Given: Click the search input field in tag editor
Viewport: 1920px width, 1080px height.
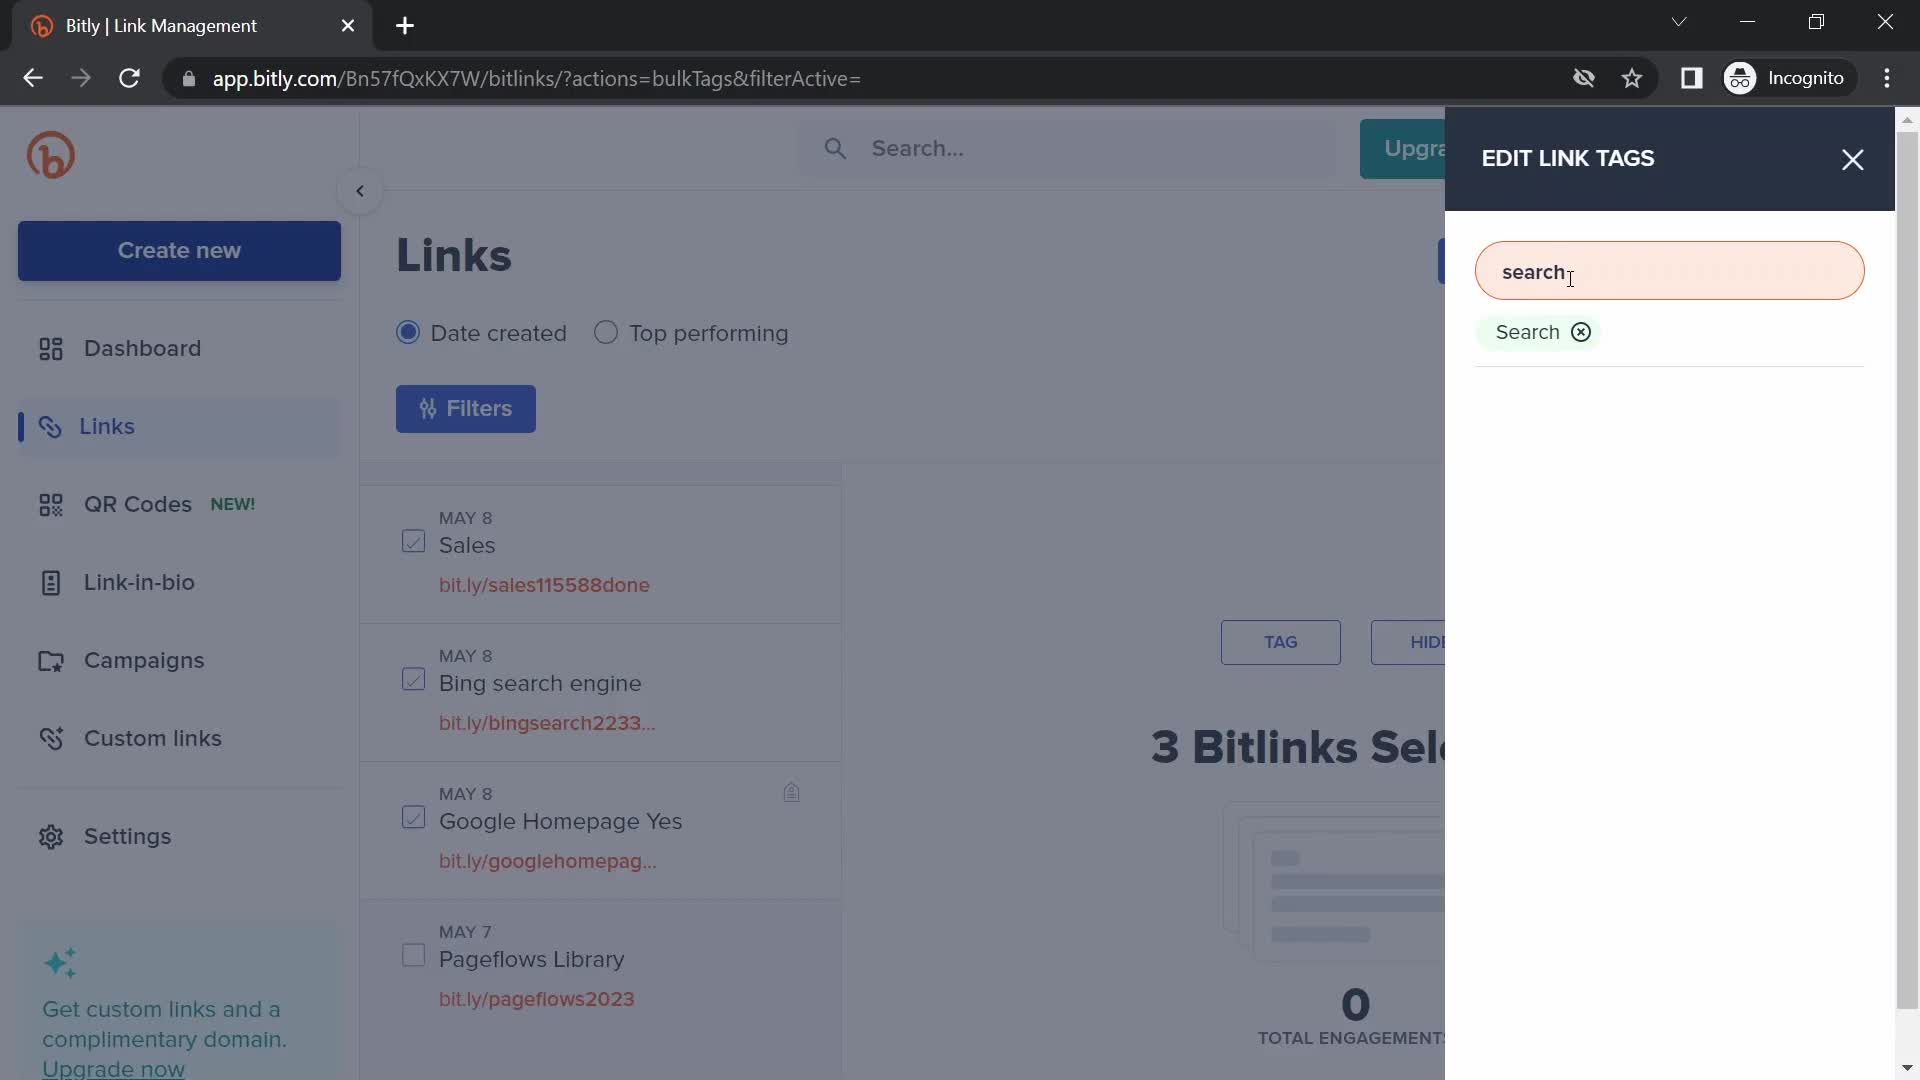Looking at the screenshot, I should tap(1667, 270).
